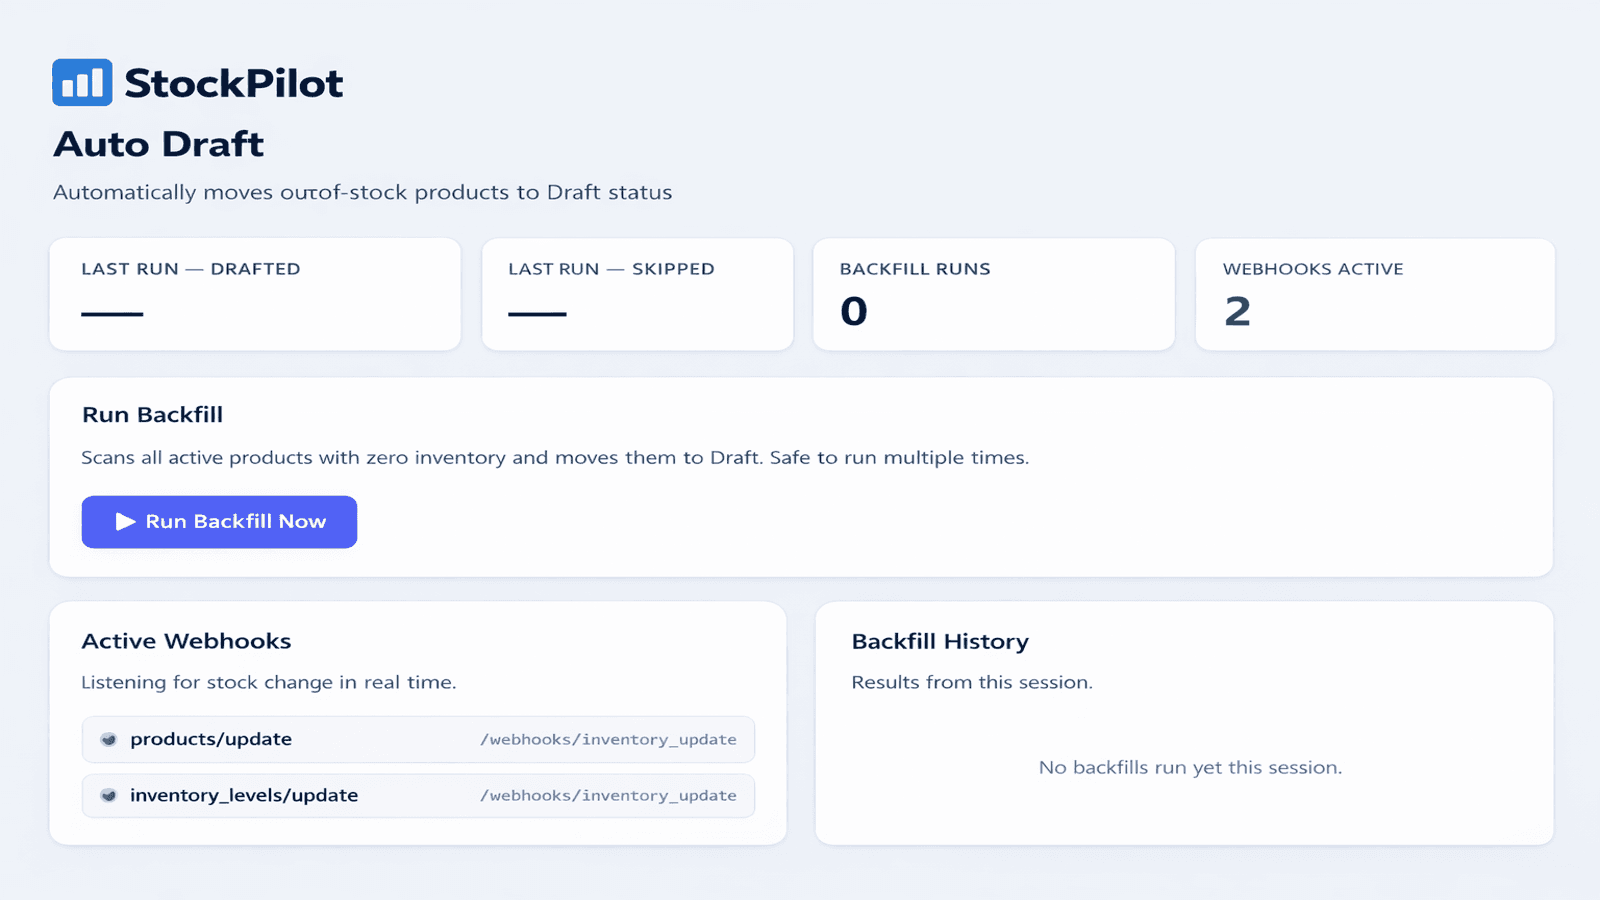Click the Backfill History panel heading
The image size is (1600, 900).
(940, 642)
